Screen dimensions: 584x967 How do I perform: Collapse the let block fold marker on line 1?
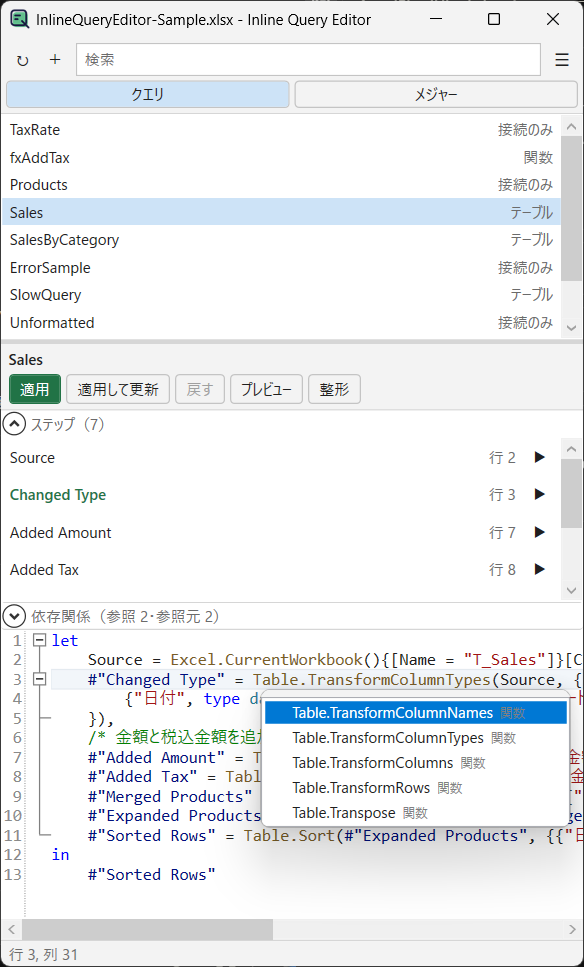click(39, 641)
